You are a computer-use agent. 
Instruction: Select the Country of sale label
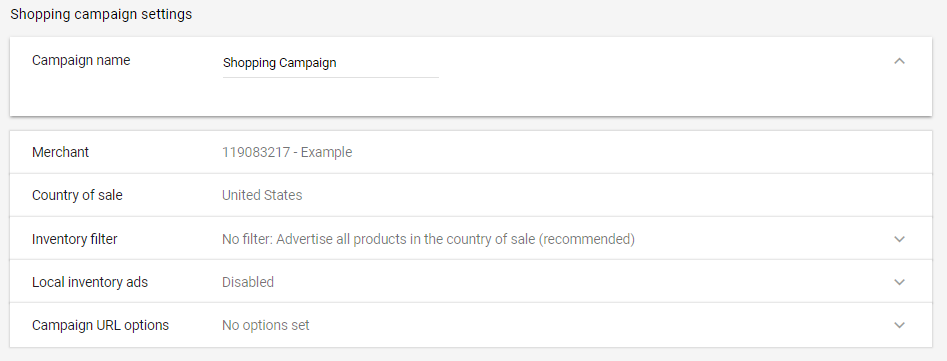(77, 196)
